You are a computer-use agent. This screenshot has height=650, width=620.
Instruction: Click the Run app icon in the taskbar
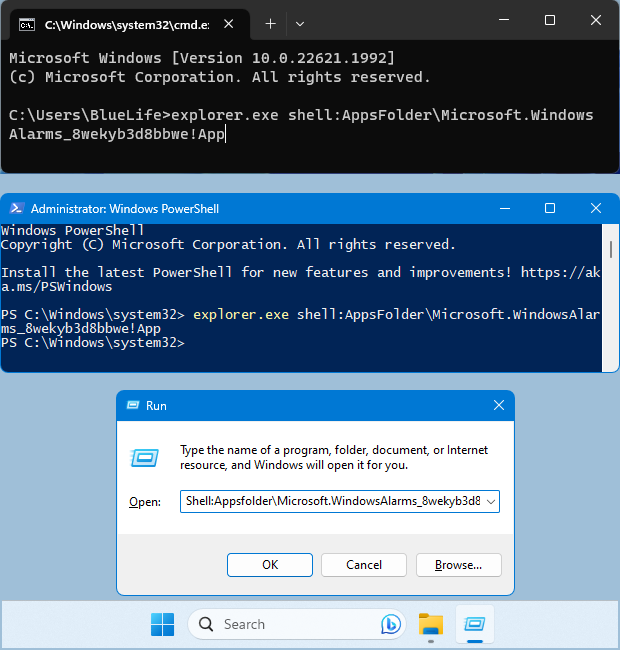click(x=475, y=624)
